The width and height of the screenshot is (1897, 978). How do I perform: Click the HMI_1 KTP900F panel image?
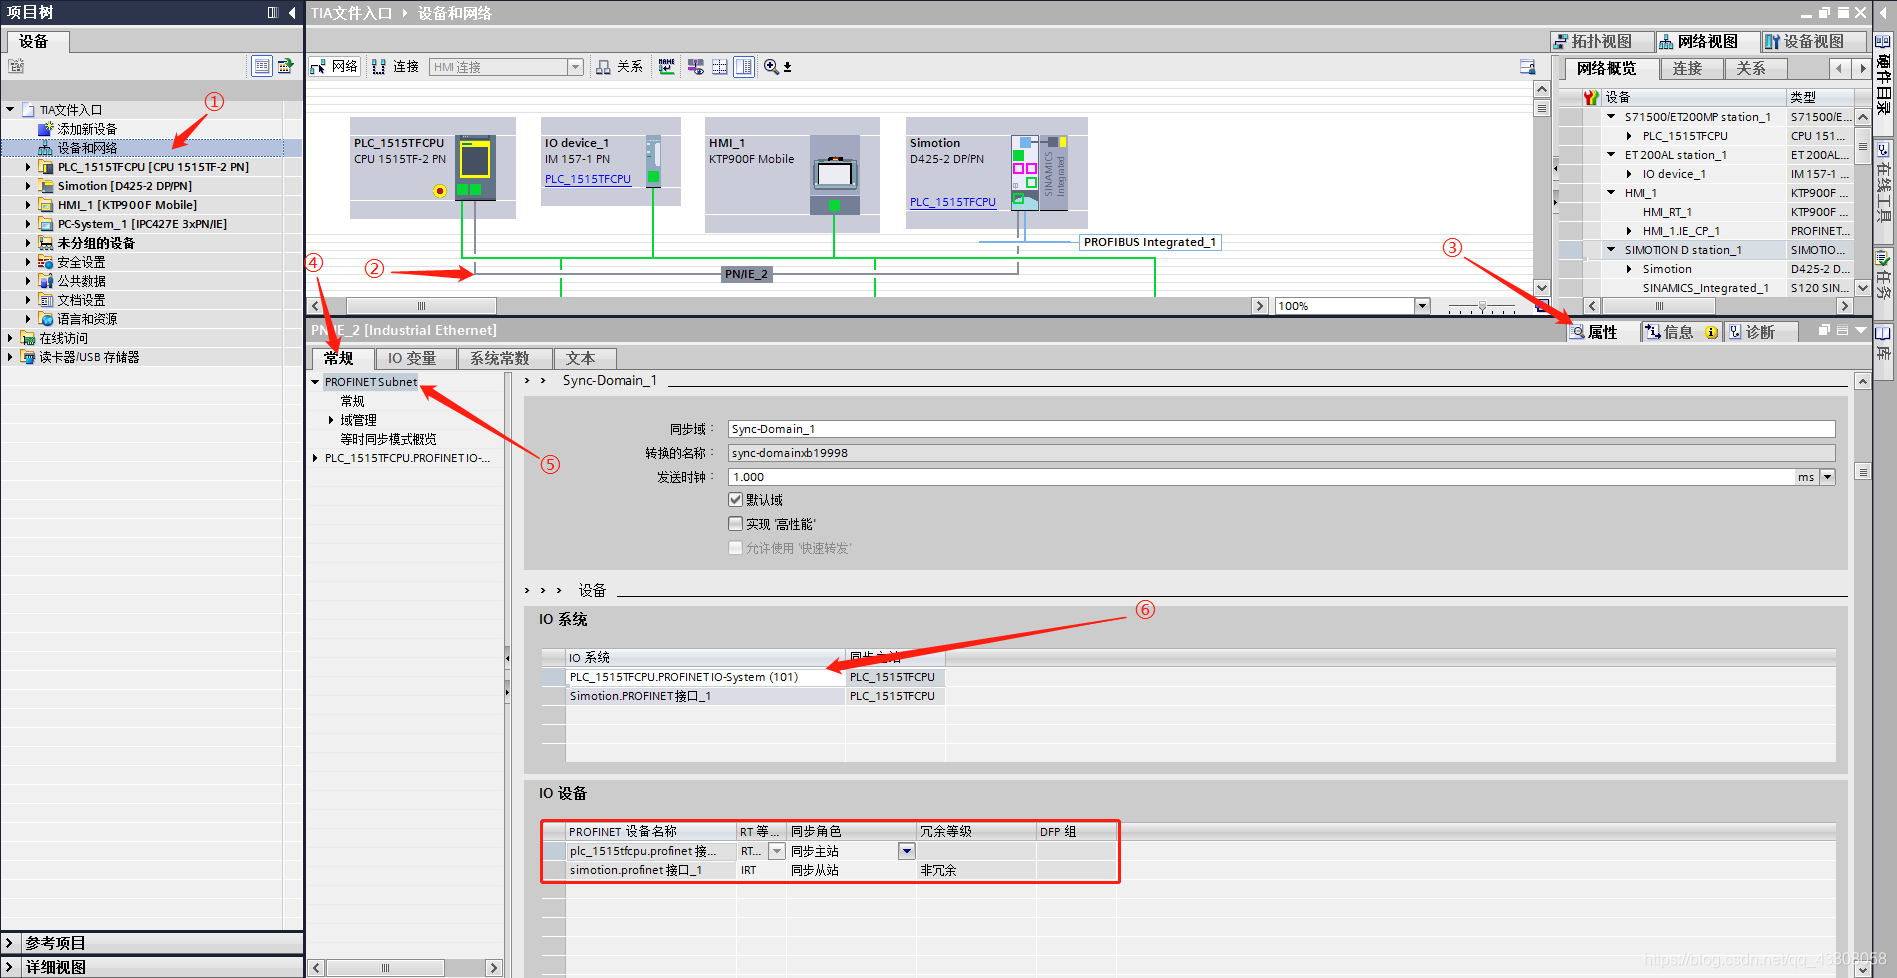(834, 174)
